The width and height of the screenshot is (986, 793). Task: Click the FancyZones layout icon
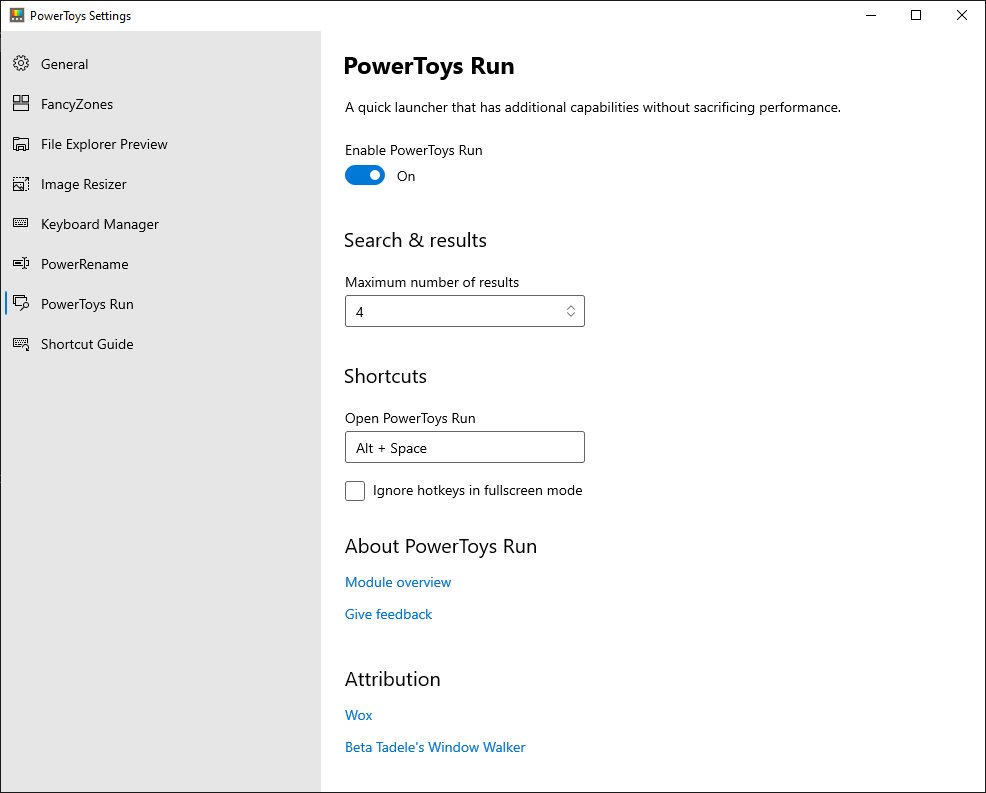point(21,104)
